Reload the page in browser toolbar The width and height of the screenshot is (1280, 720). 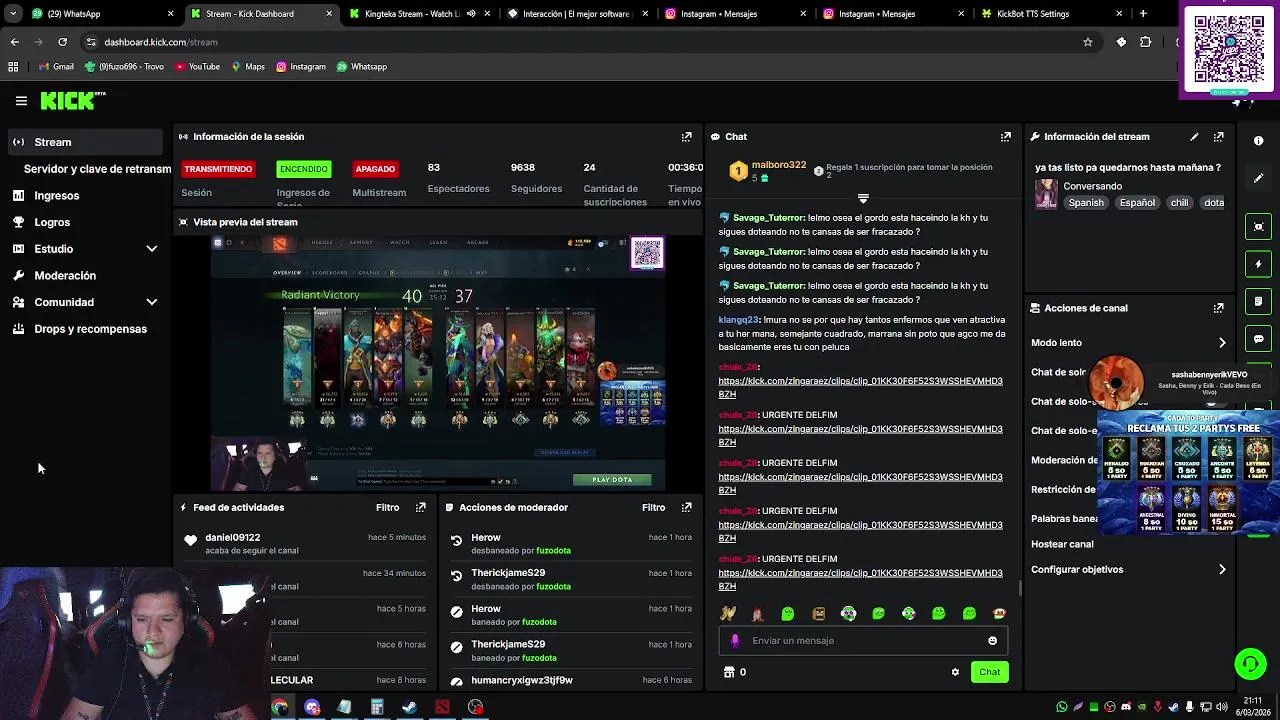click(x=62, y=42)
